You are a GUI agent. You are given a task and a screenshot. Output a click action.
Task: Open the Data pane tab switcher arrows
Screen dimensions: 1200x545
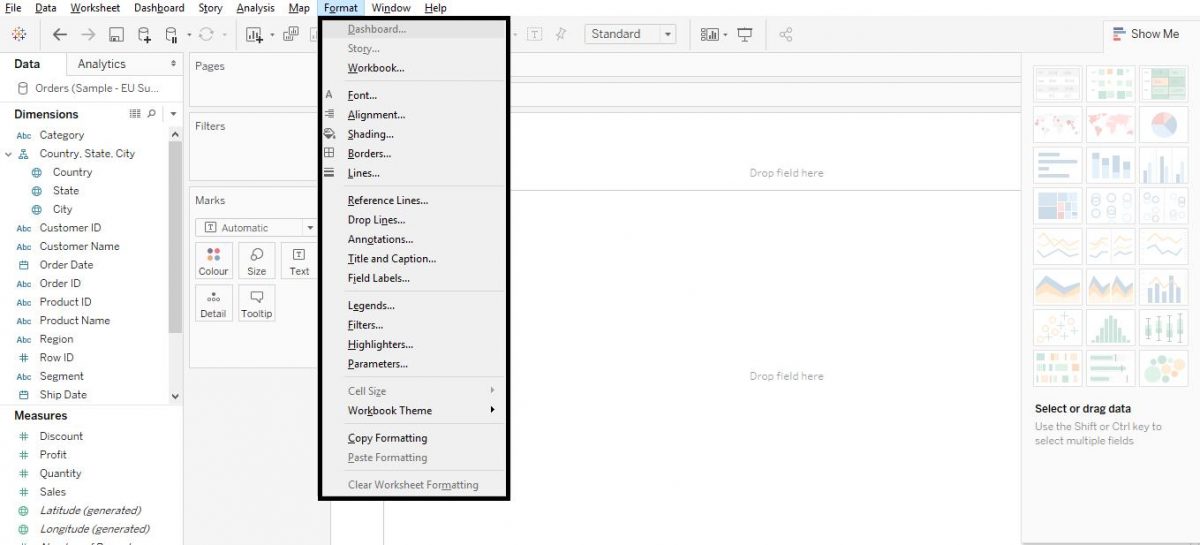tap(173, 64)
